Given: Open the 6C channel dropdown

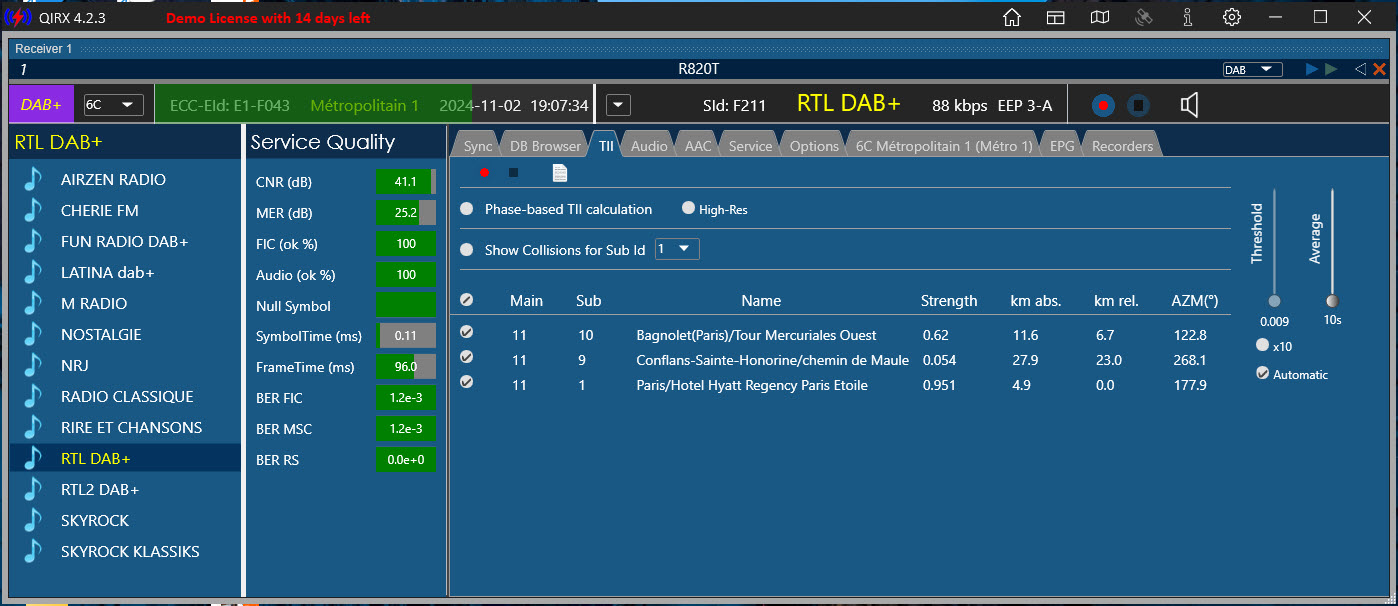Looking at the screenshot, I should pos(113,105).
